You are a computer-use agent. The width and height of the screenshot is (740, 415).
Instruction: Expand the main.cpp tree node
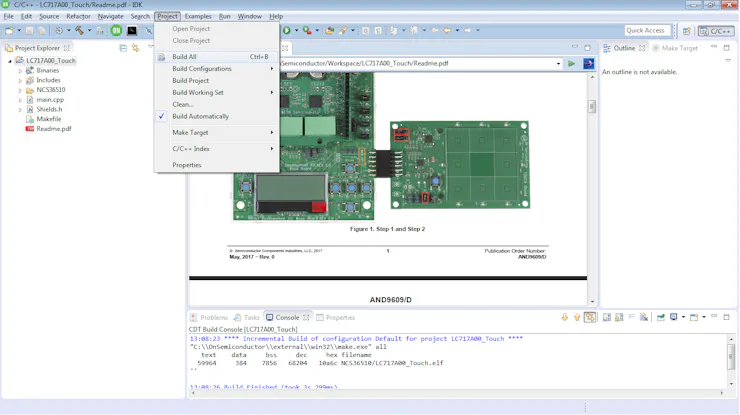pyautogui.click(x=20, y=100)
